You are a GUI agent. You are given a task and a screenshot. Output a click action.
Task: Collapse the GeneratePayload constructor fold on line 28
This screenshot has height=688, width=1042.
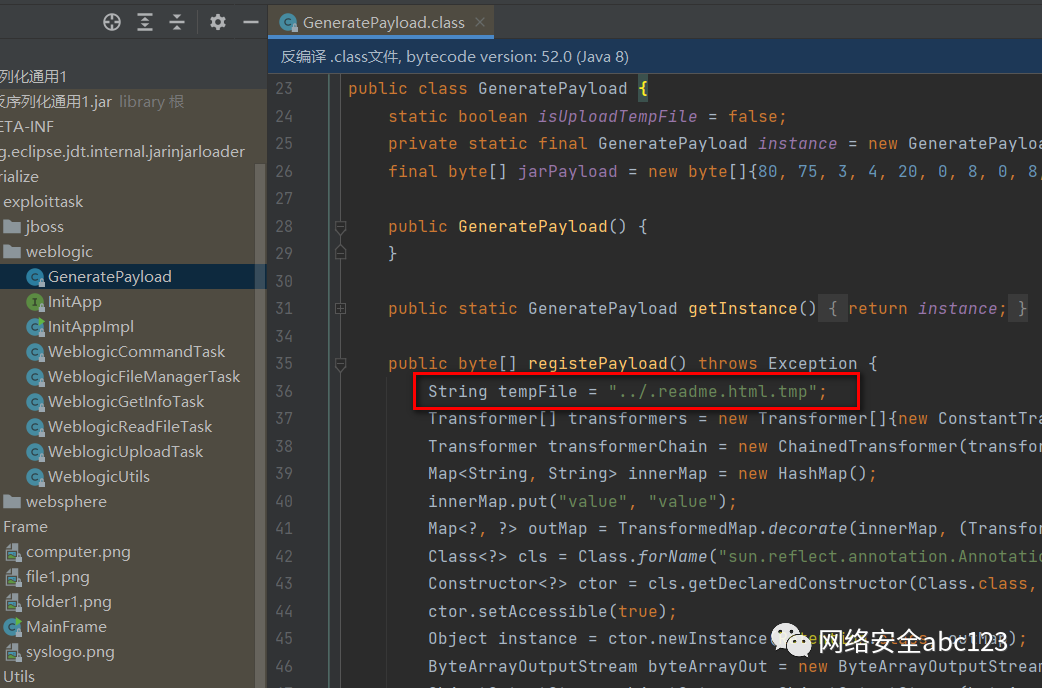[340, 227]
